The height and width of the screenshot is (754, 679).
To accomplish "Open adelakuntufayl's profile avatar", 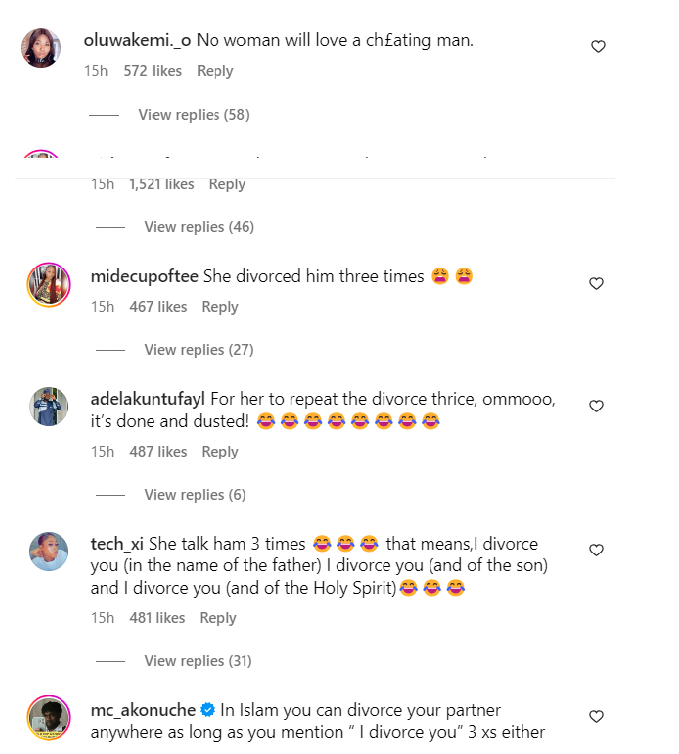I will click(x=47, y=407).
